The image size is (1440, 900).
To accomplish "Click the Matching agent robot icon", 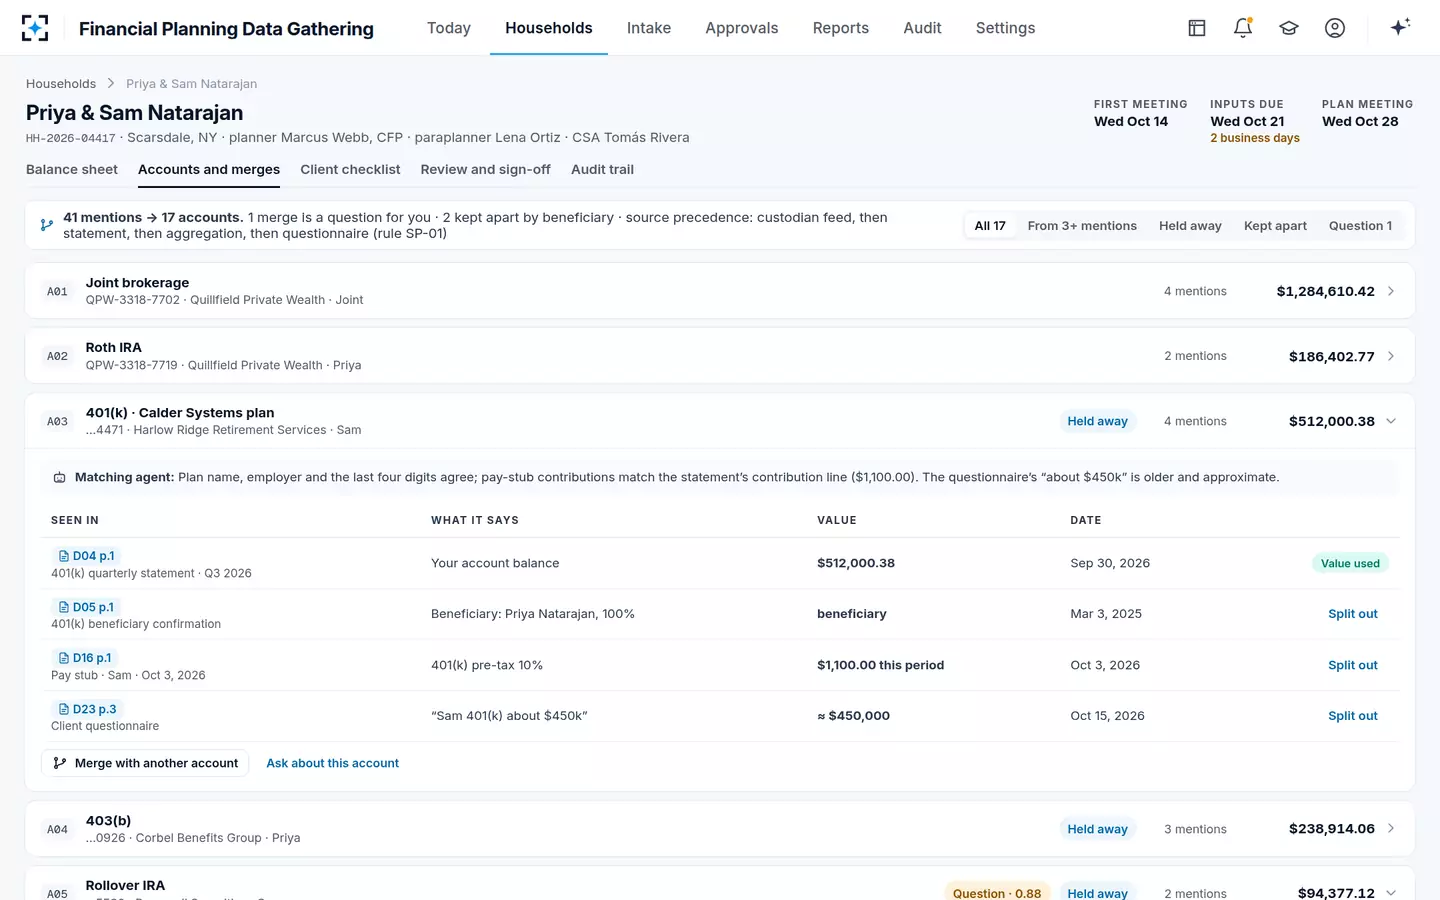I will click(60, 478).
